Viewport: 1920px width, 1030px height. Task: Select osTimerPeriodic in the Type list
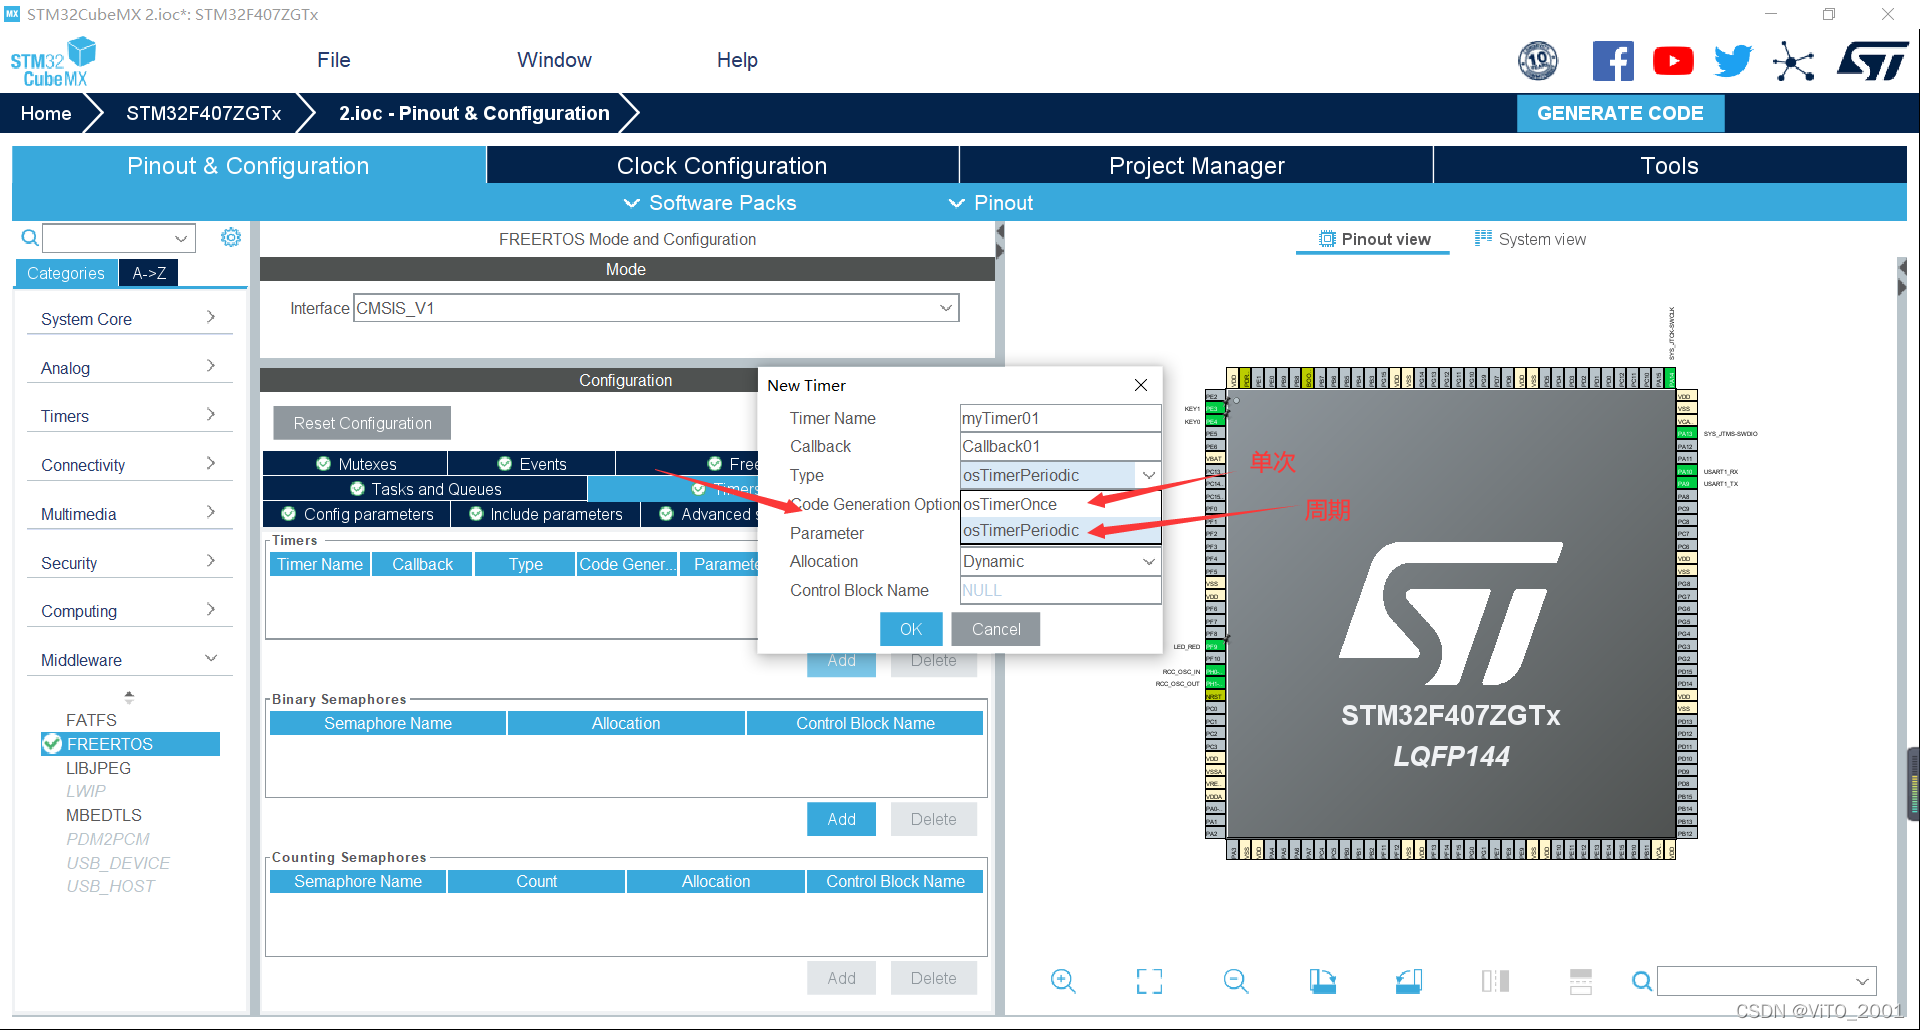(x=1060, y=530)
